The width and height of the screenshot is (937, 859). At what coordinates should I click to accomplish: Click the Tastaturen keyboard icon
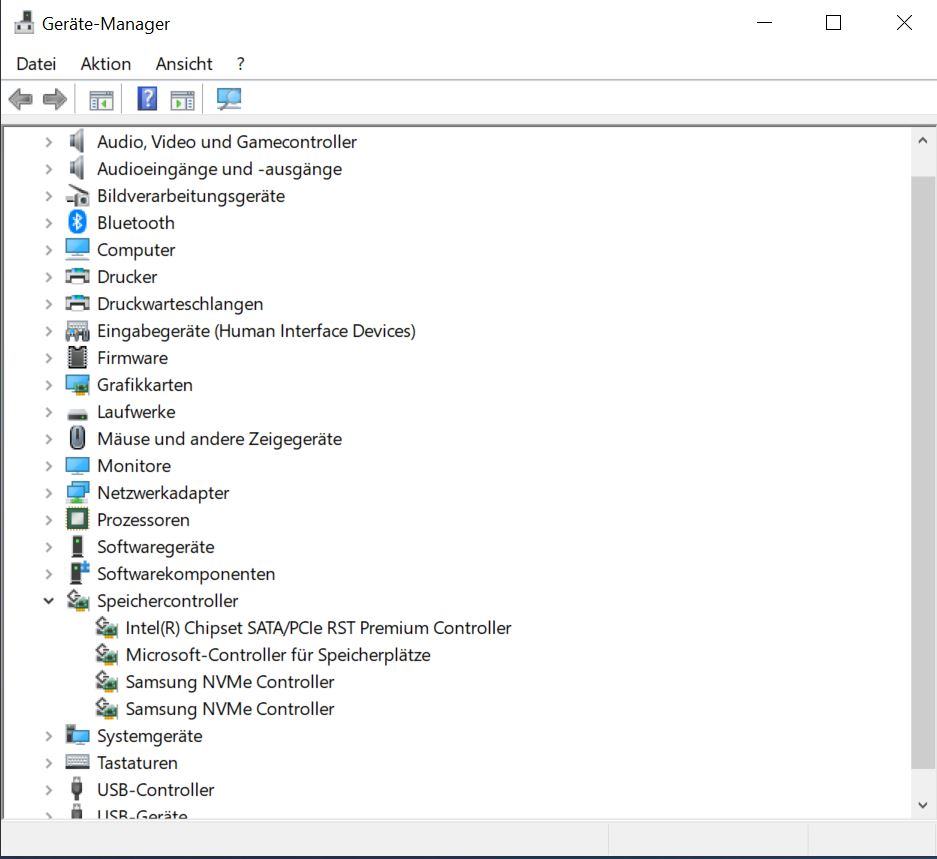click(77, 762)
